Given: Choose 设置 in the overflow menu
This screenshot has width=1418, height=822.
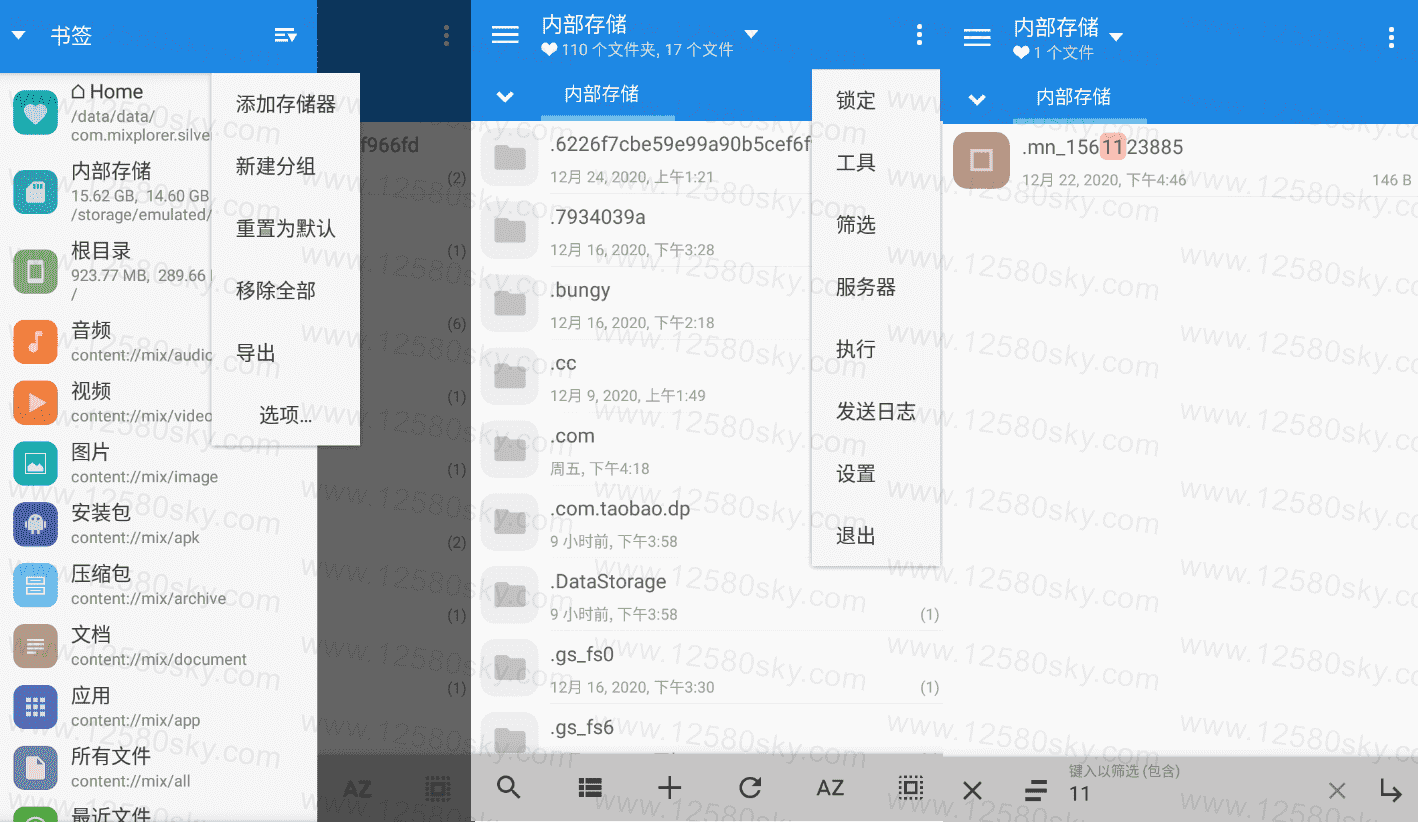Looking at the screenshot, I should (x=856, y=474).
